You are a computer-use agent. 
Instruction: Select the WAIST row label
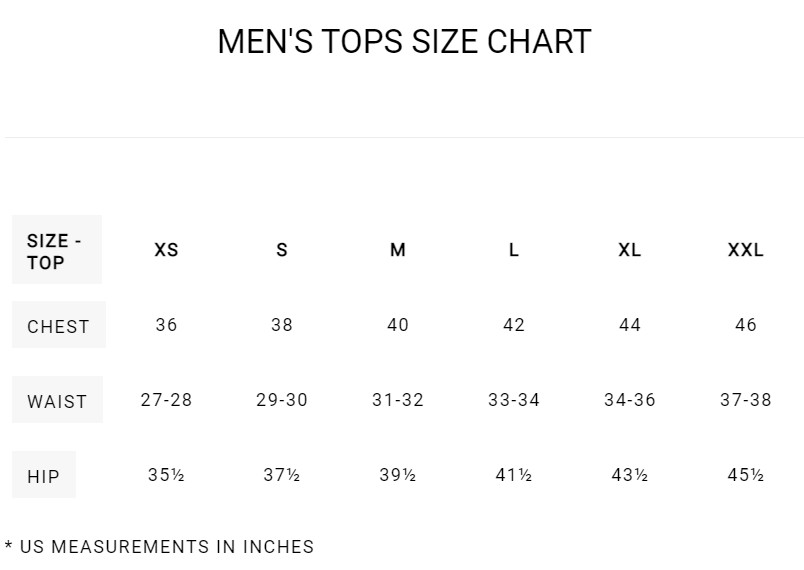click(57, 400)
